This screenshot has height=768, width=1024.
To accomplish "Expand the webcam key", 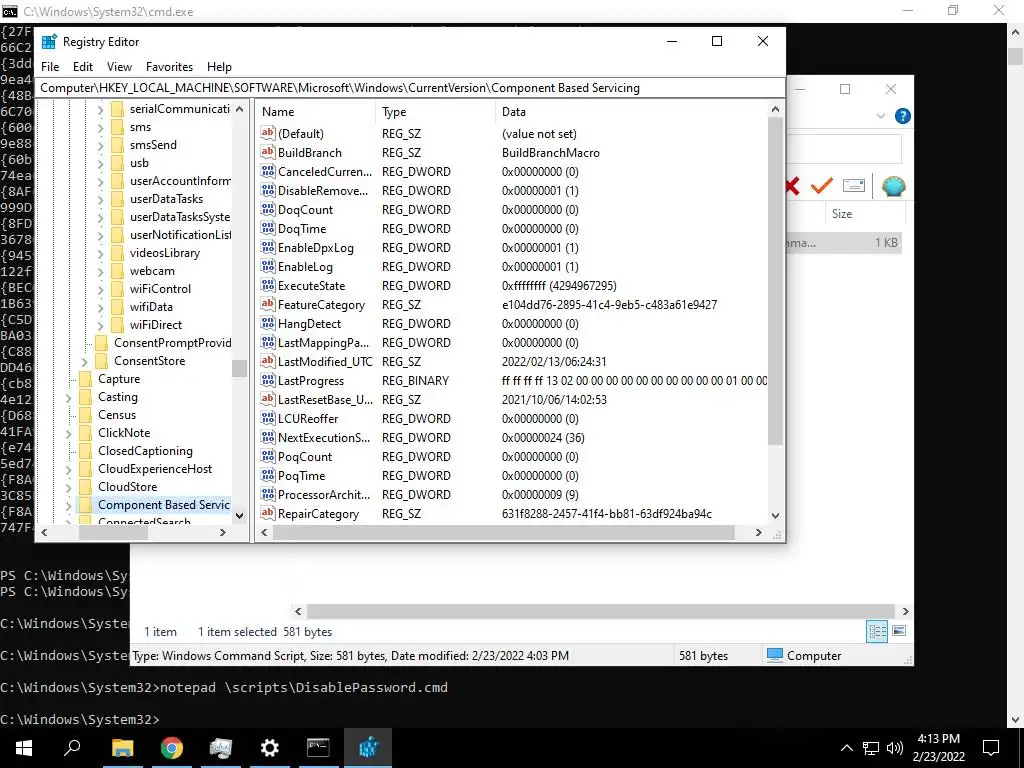I will 101,272.
